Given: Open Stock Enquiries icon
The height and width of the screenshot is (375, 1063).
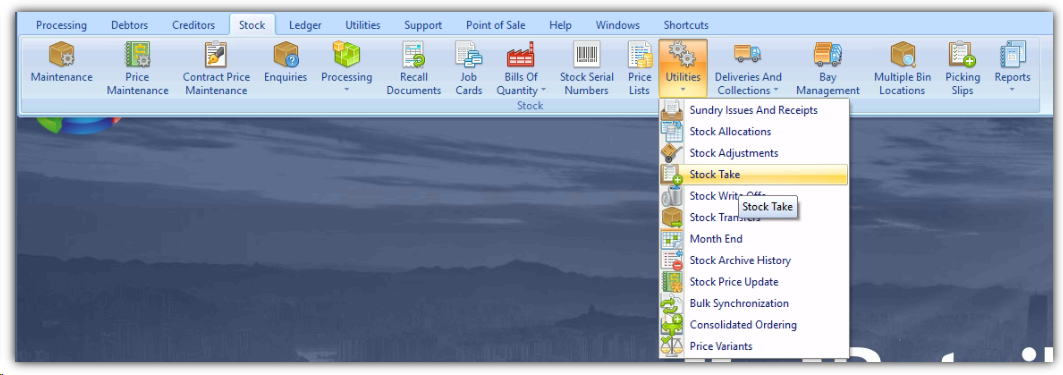Looking at the screenshot, I should (x=285, y=54).
